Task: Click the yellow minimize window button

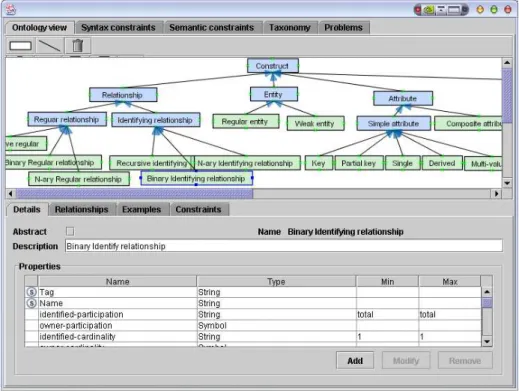Action: click(480, 10)
